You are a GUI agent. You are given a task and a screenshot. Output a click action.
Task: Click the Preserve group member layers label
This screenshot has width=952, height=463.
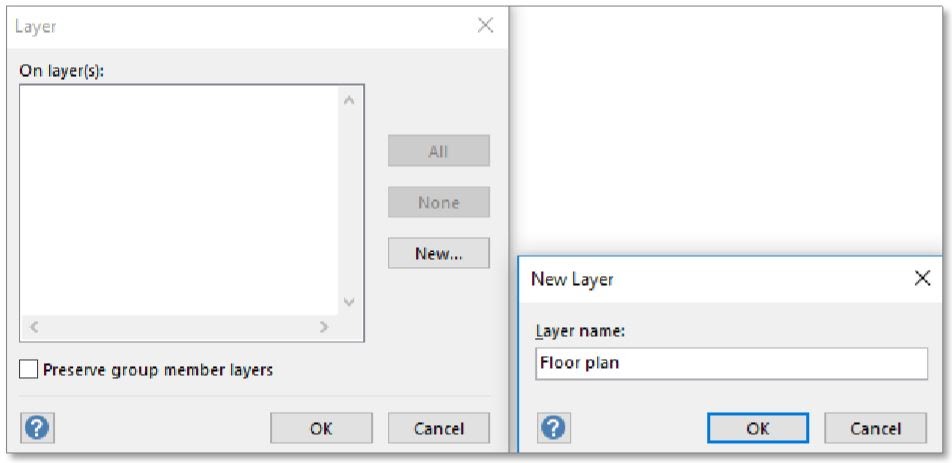click(158, 370)
